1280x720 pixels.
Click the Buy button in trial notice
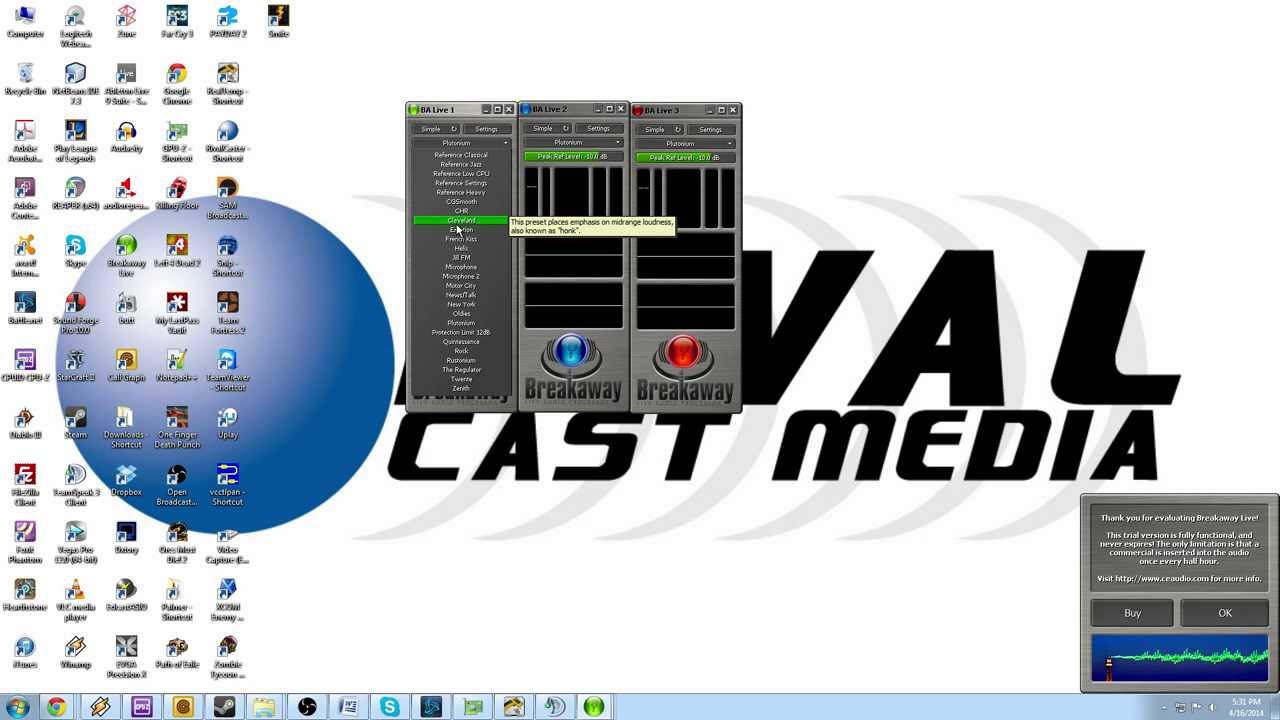click(1132, 613)
